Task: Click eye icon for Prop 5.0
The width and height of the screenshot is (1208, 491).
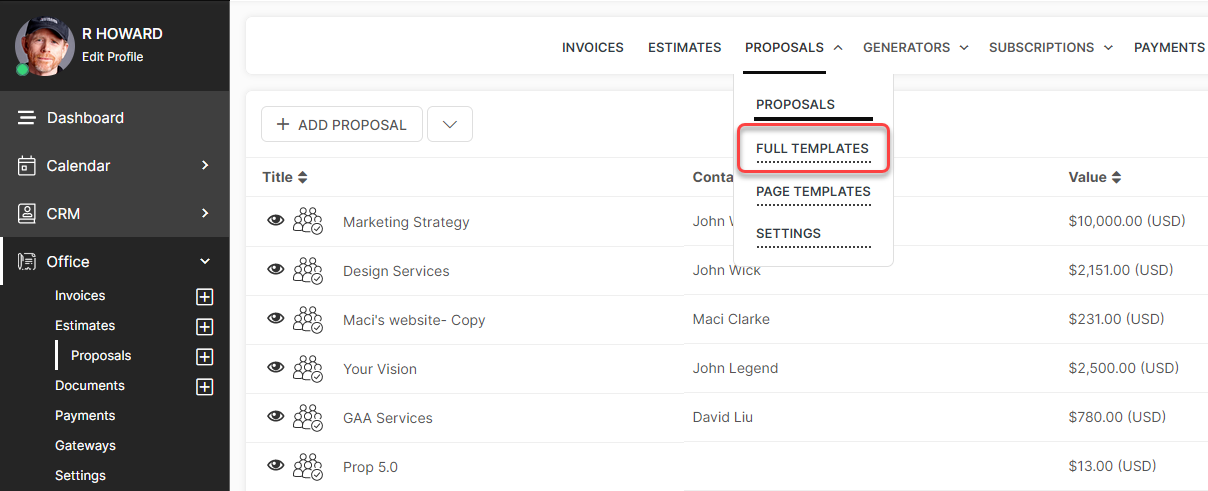Action: click(x=276, y=466)
